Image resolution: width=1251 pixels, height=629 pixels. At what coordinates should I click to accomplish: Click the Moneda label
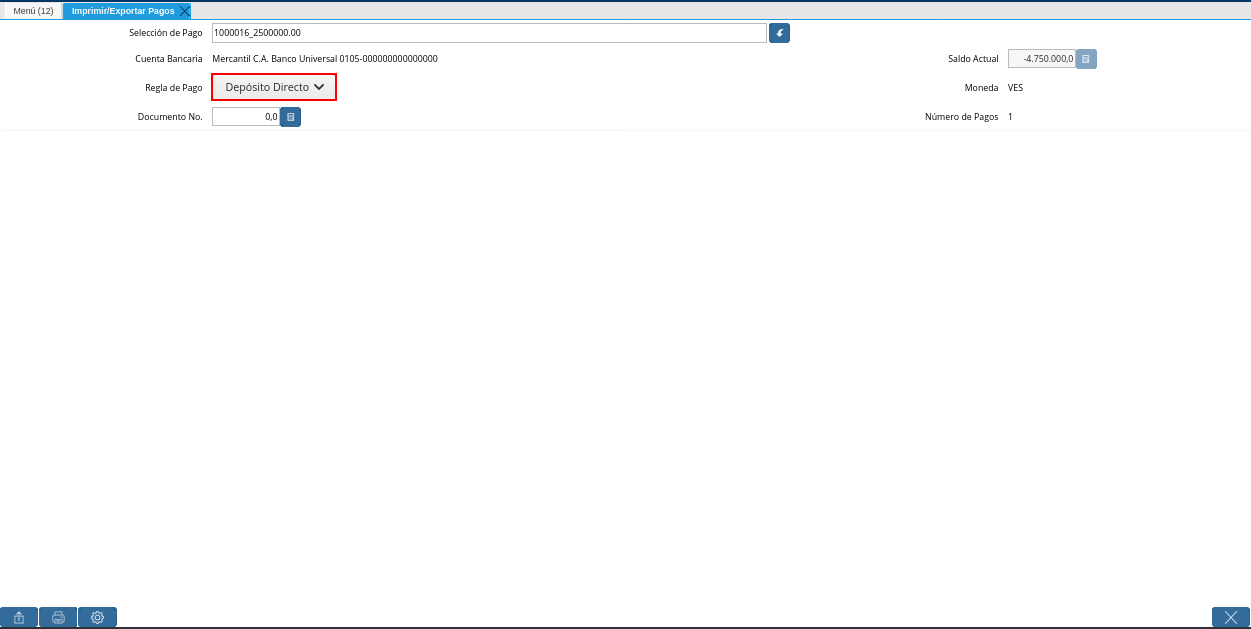[981, 88]
